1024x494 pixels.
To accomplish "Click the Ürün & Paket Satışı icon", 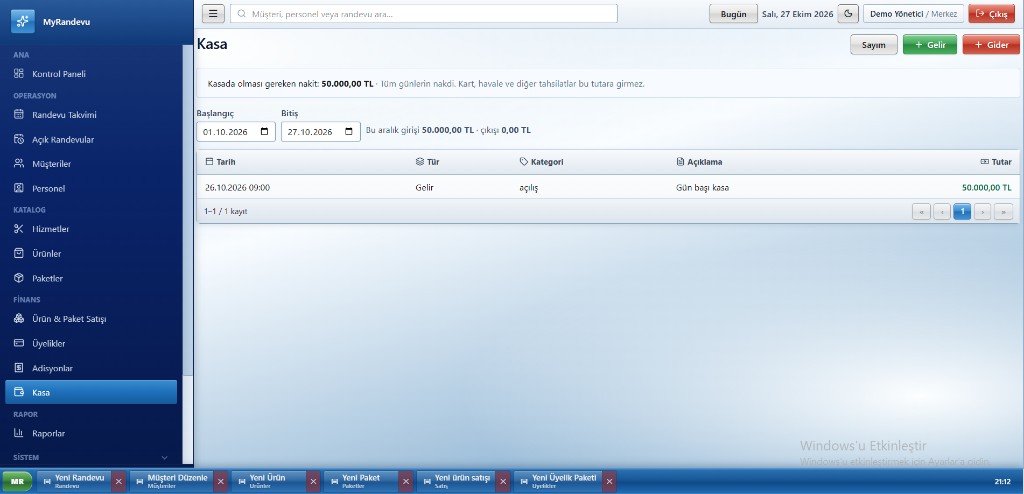I will coord(19,319).
